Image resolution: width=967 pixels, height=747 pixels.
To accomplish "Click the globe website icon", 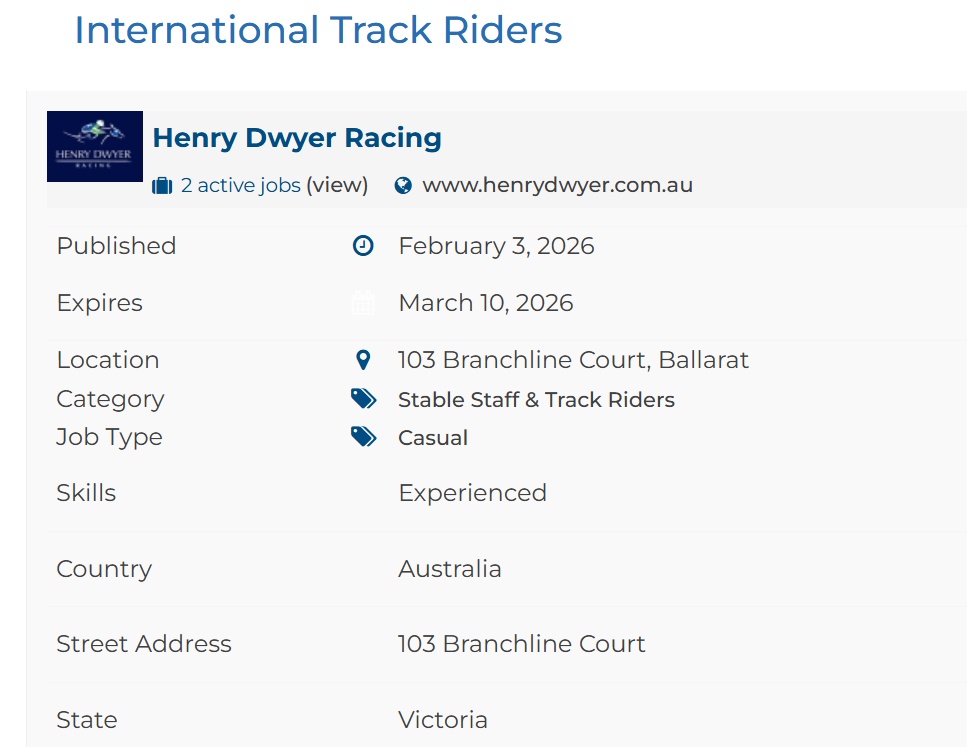I will (403, 186).
